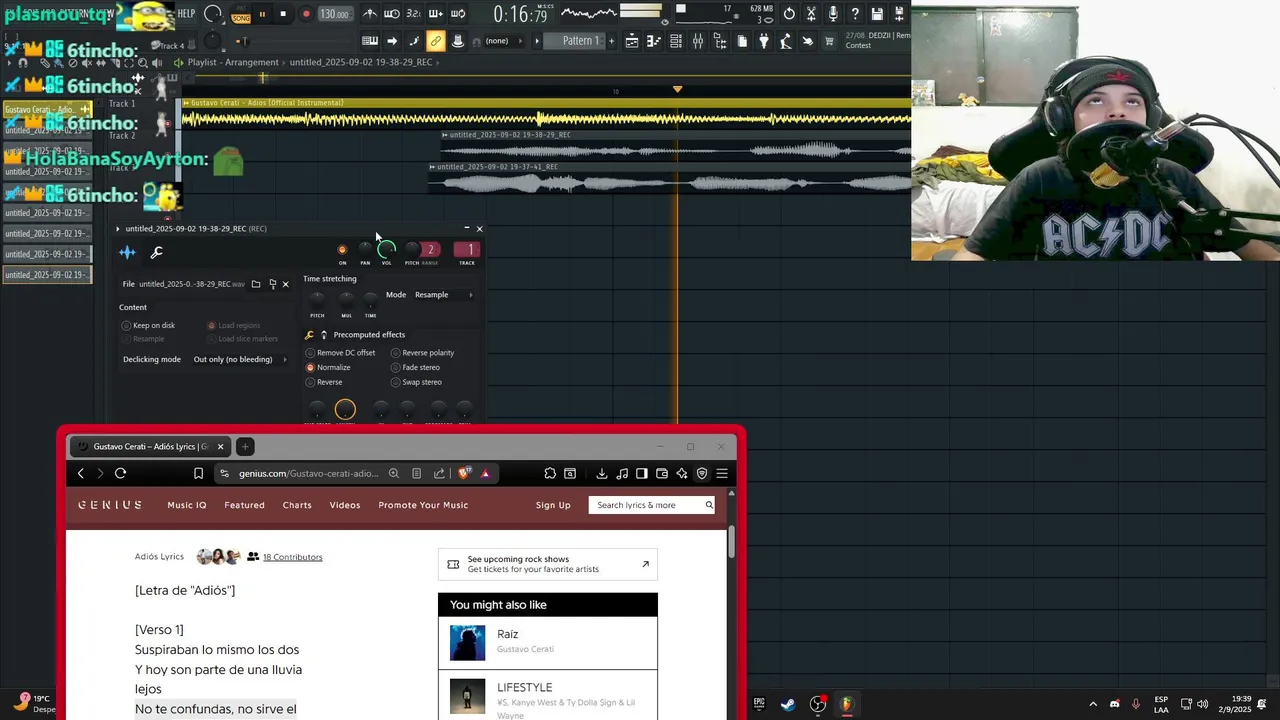This screenshot has height=720, width=1280.
Task: Open folder icon to load sample file
Action: point(256,284)
